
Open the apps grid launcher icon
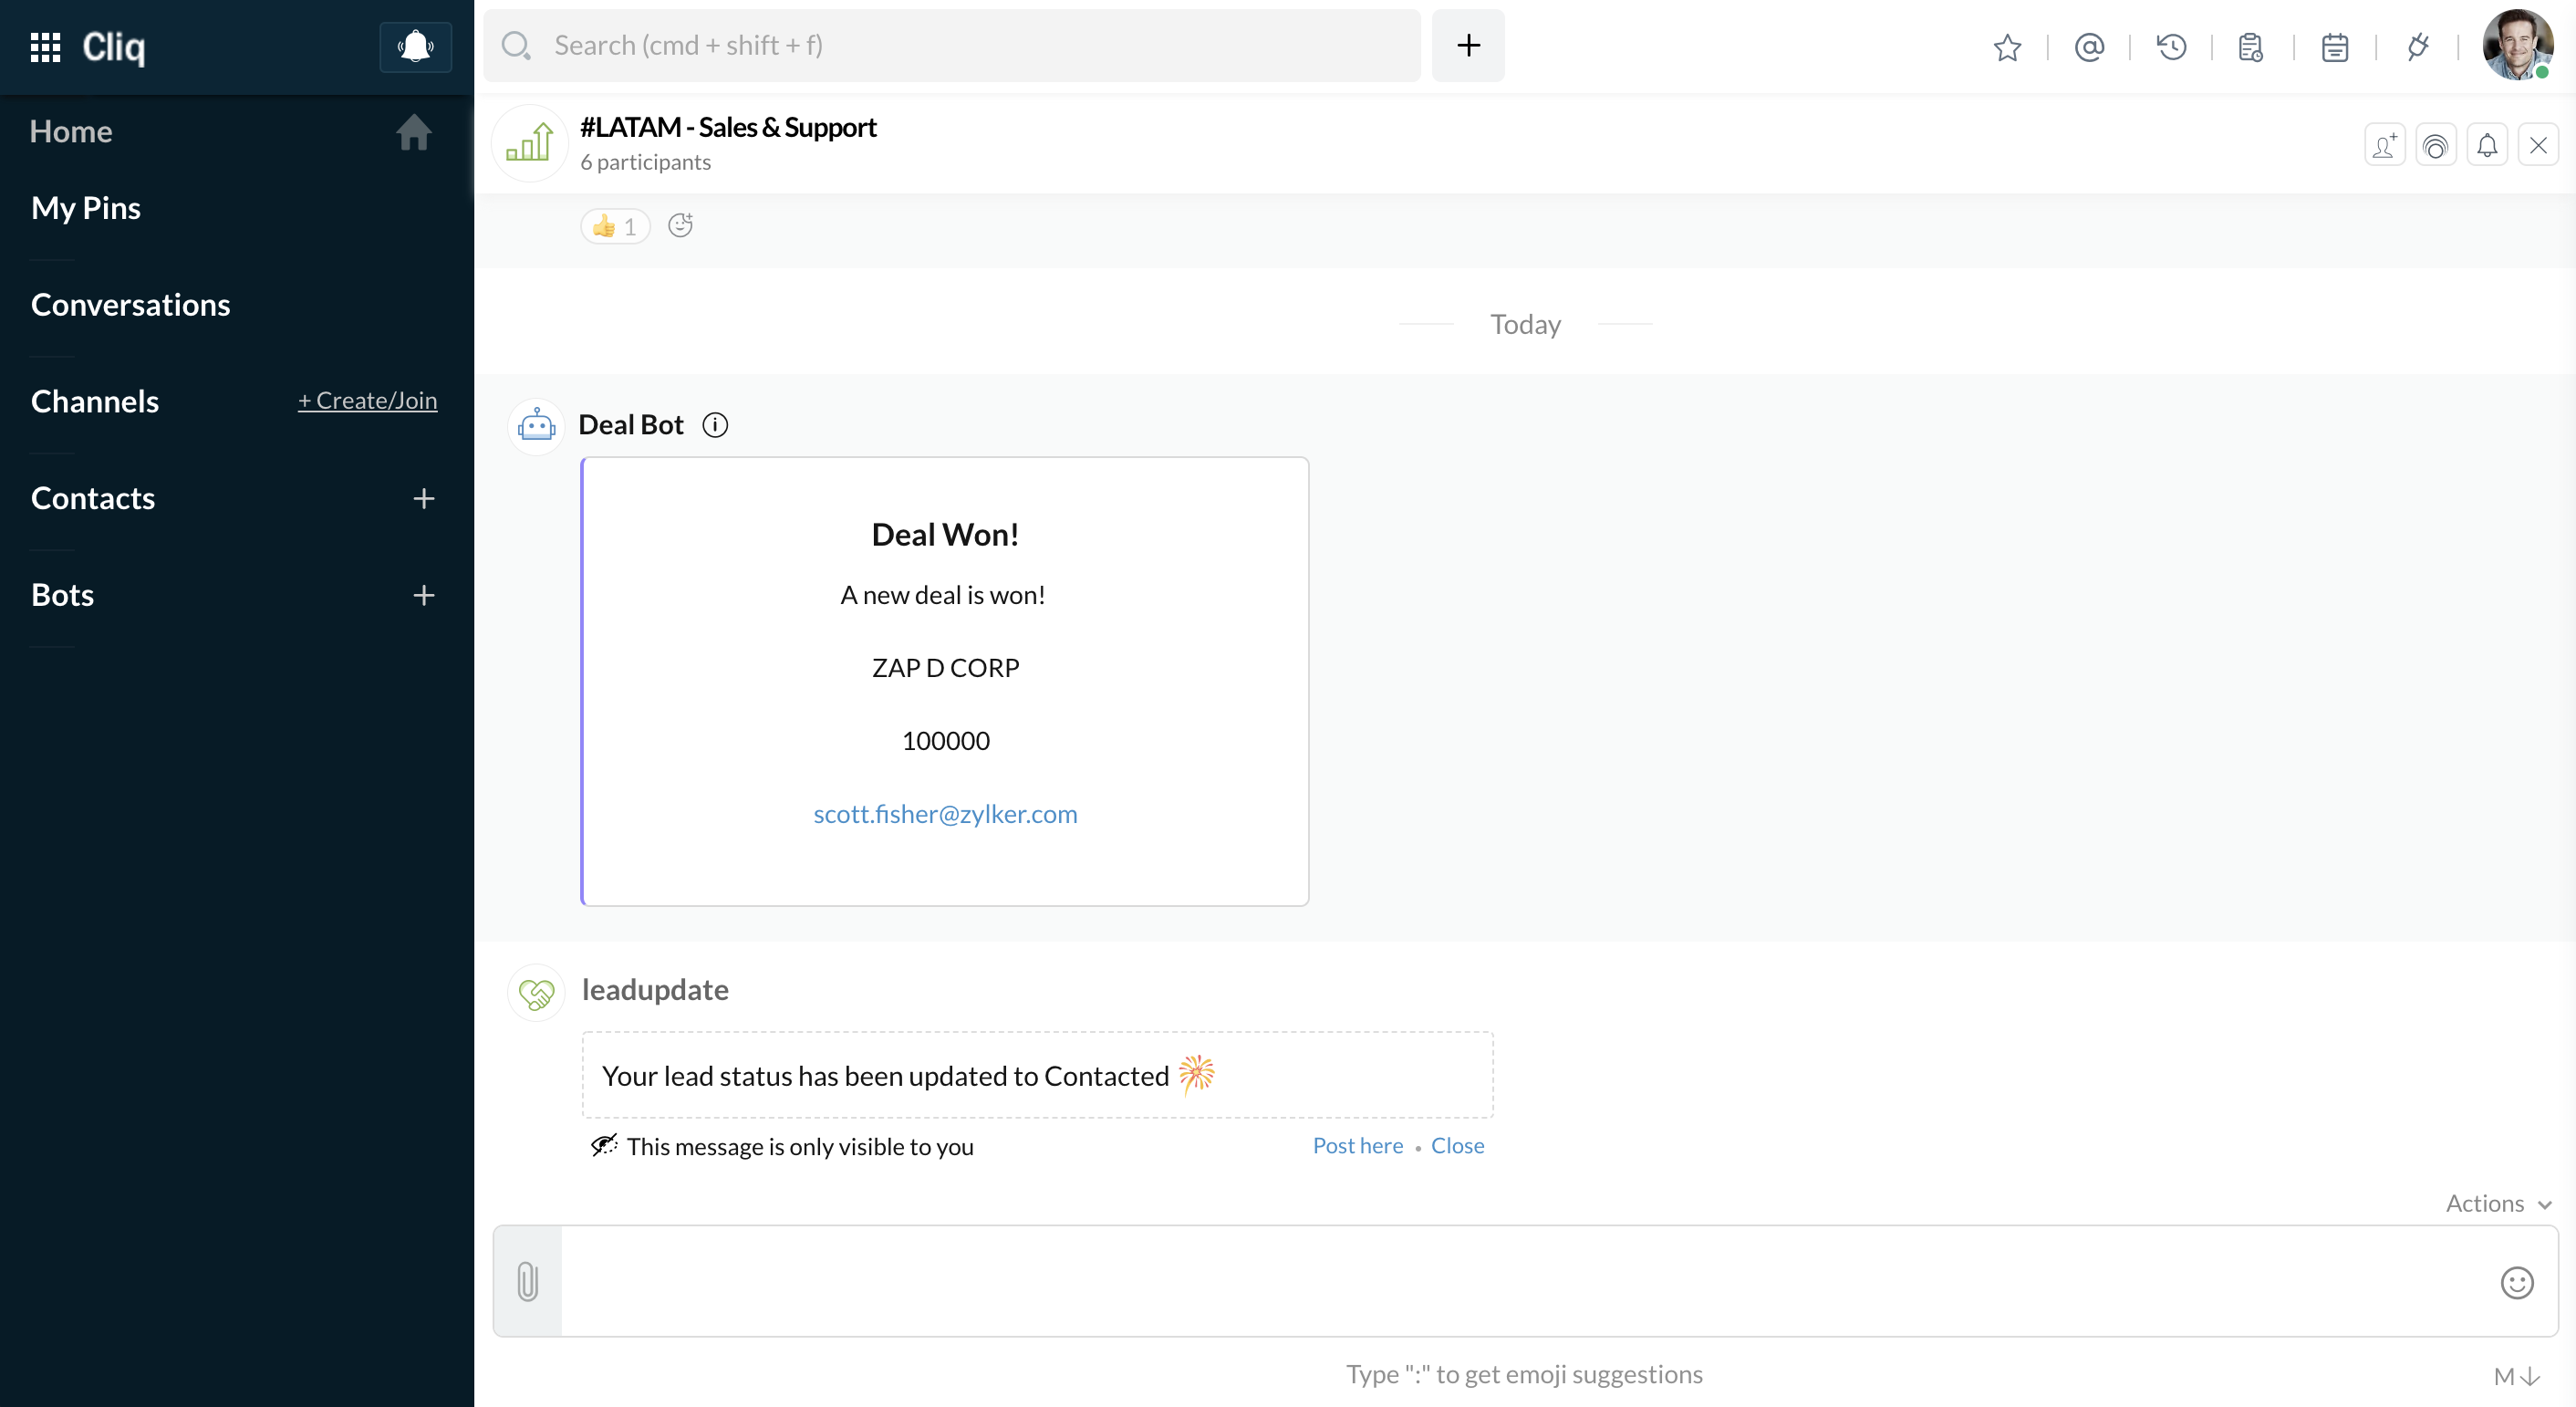(45, 46)
